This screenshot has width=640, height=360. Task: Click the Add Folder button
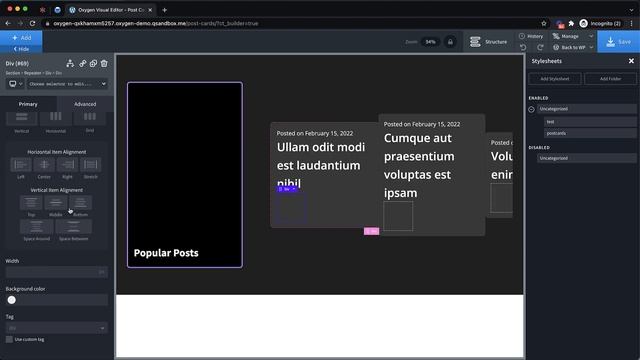[x=610, y=79]
